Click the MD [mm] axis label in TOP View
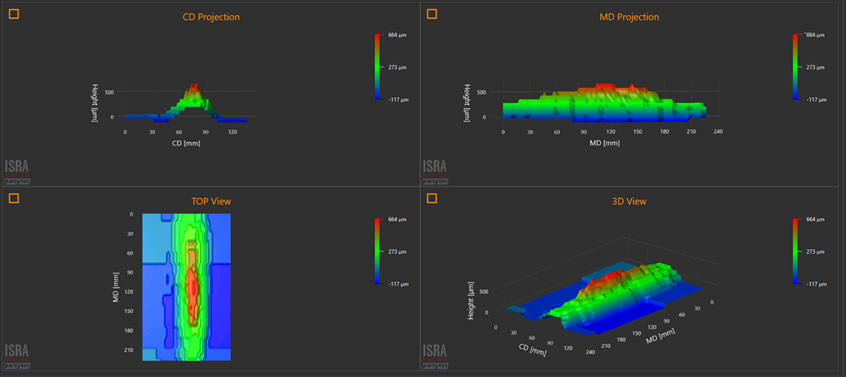 click(x=116, y=287)
